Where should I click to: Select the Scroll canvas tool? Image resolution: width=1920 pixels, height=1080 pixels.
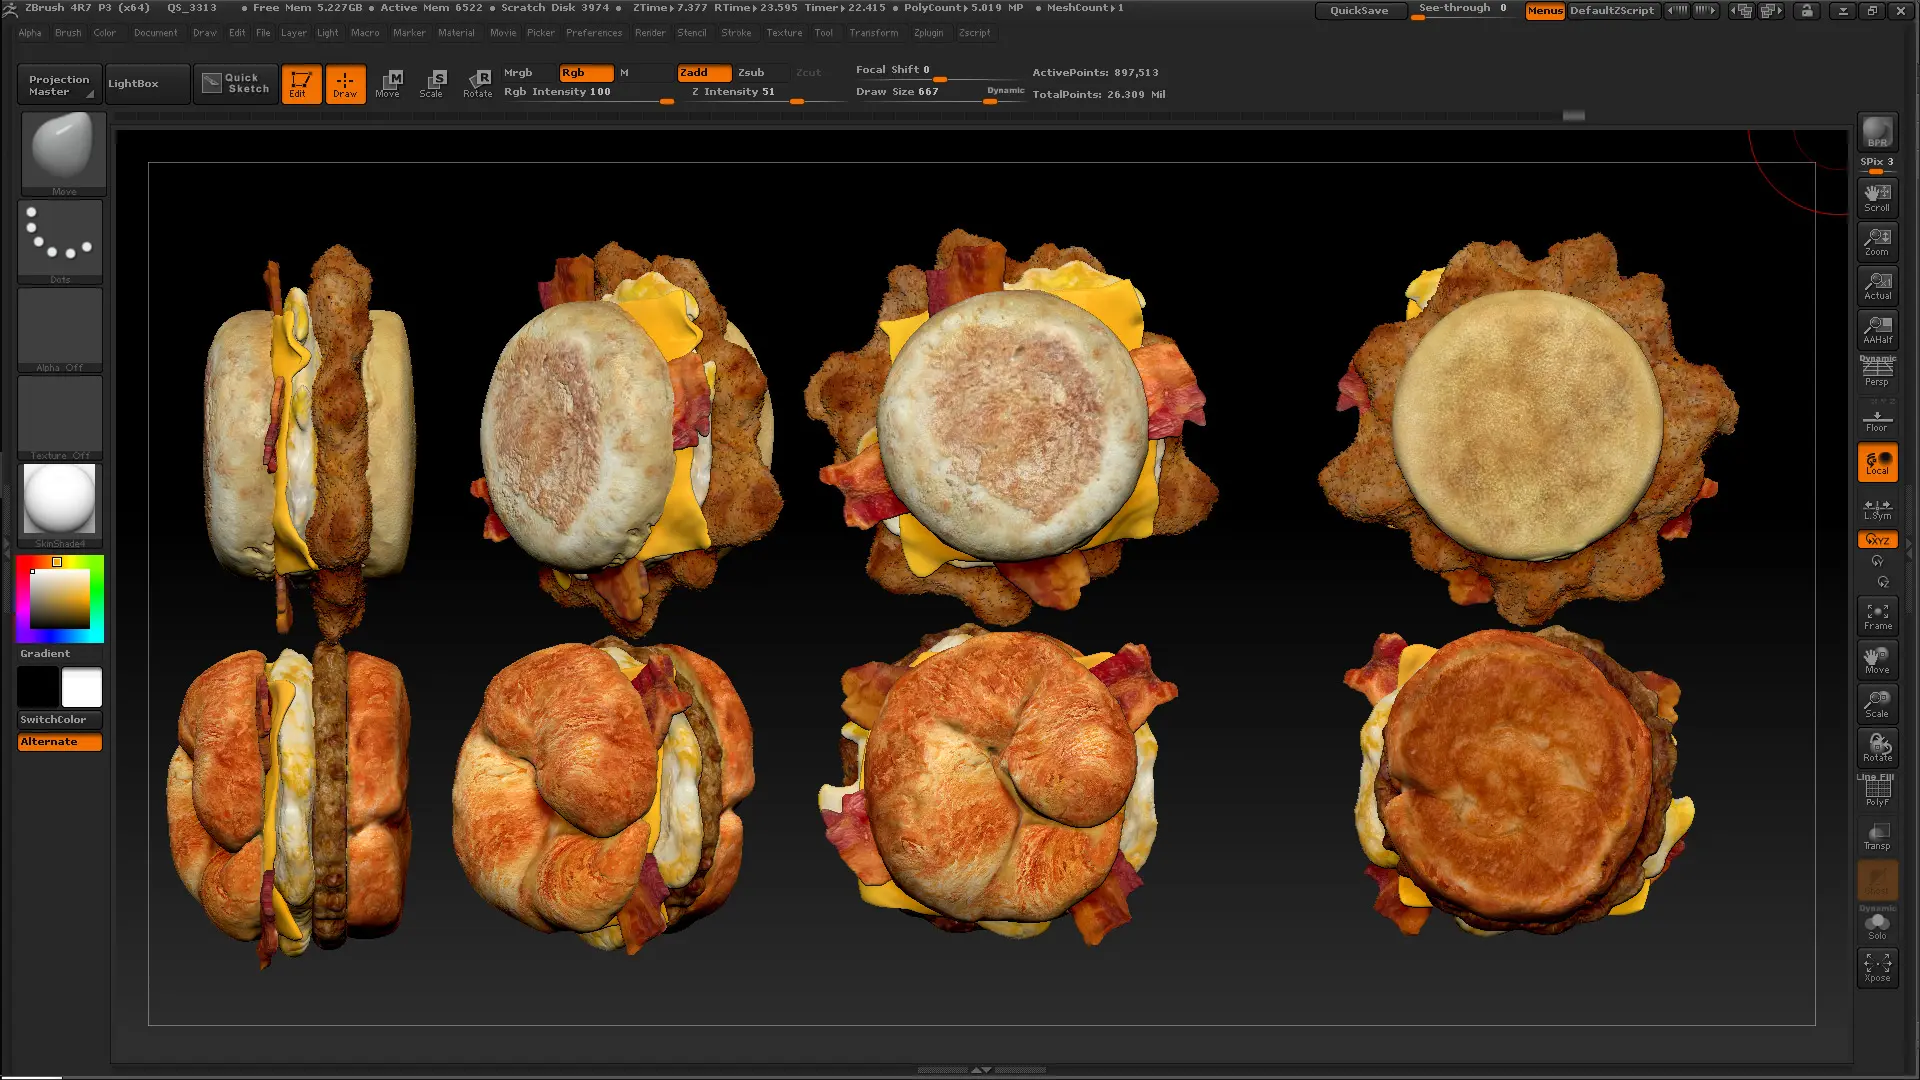click(x=1877, y=197)
